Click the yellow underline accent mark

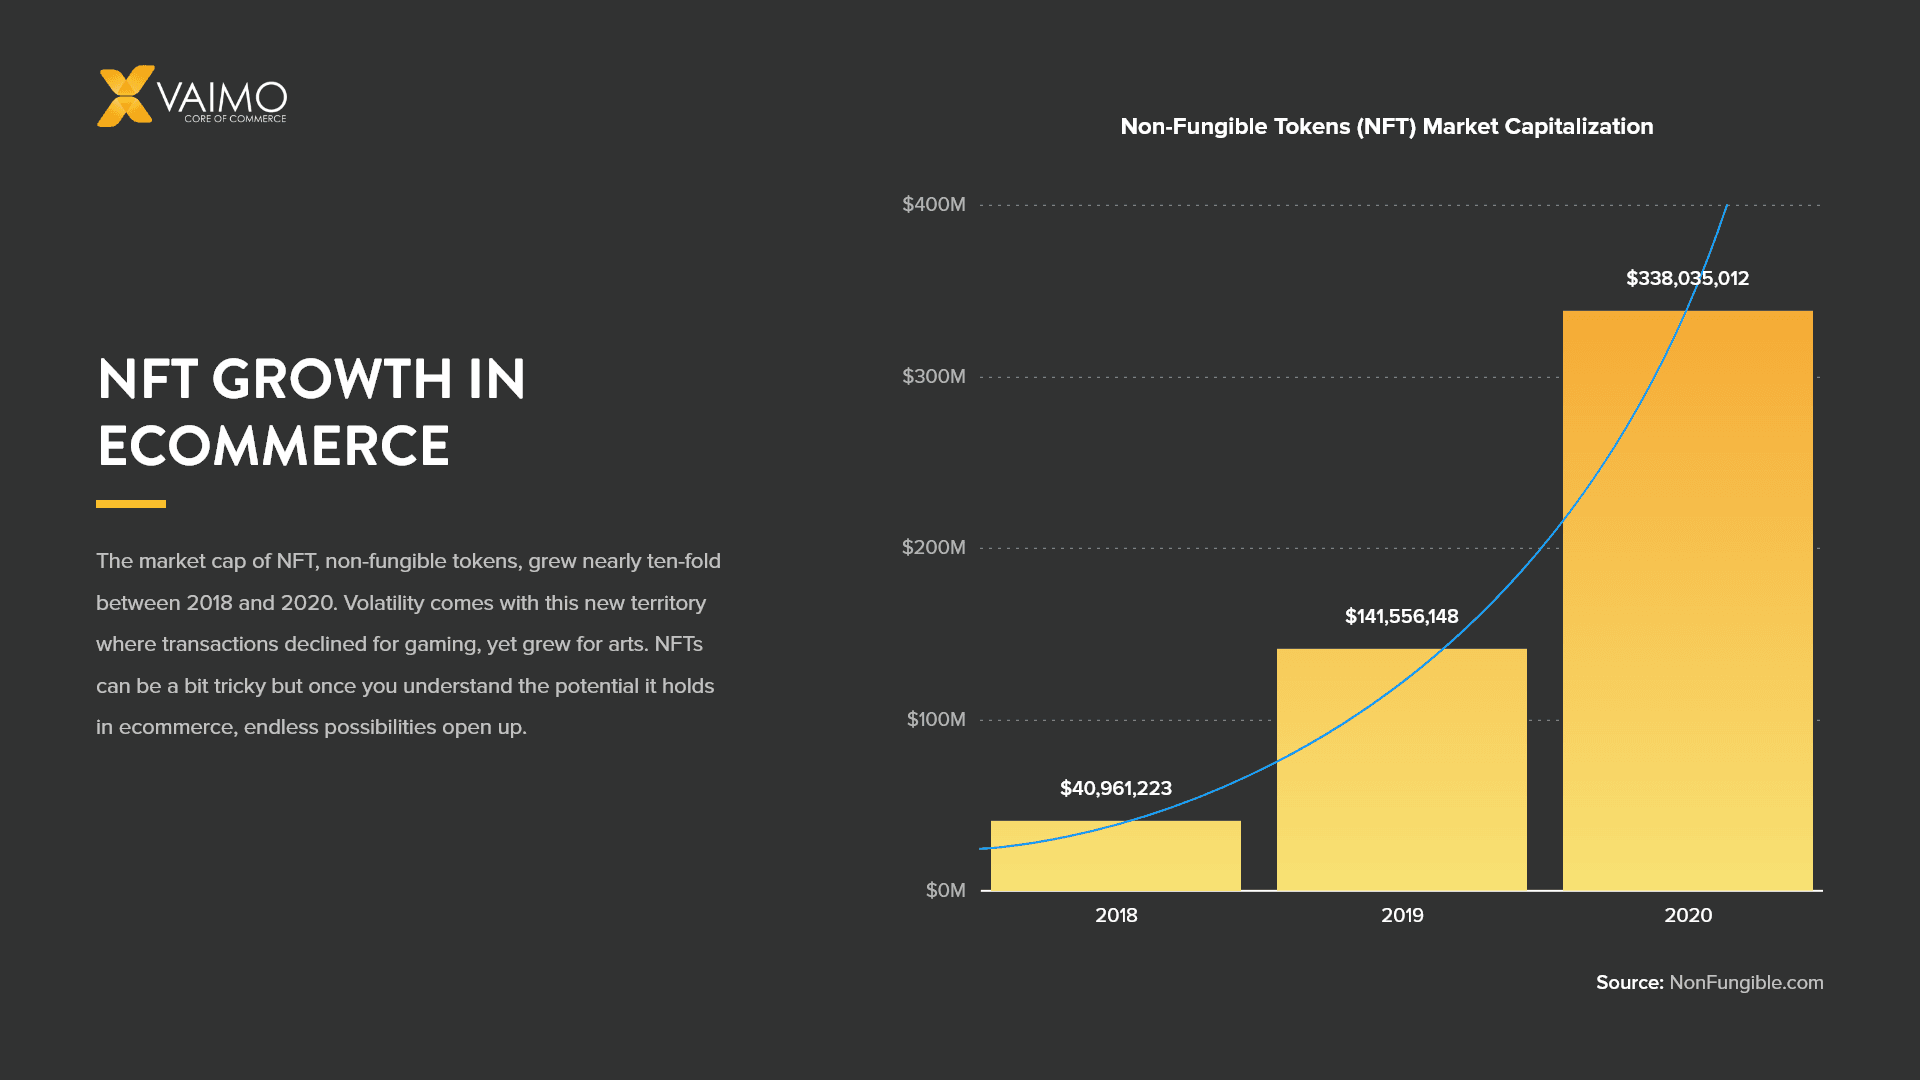point(130,504)
